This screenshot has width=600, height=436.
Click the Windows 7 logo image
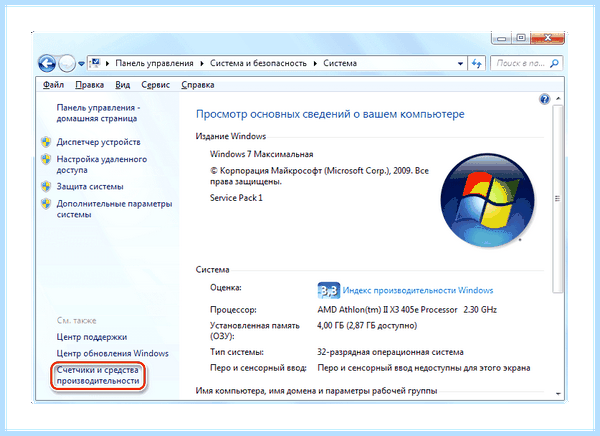(x=487, y=200)
